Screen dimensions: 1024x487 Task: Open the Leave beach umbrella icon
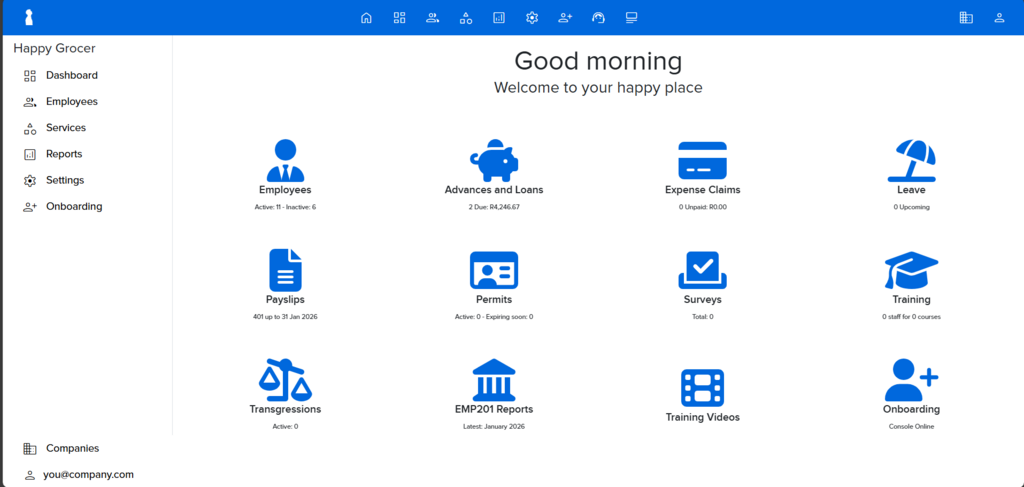click(911, 161)
